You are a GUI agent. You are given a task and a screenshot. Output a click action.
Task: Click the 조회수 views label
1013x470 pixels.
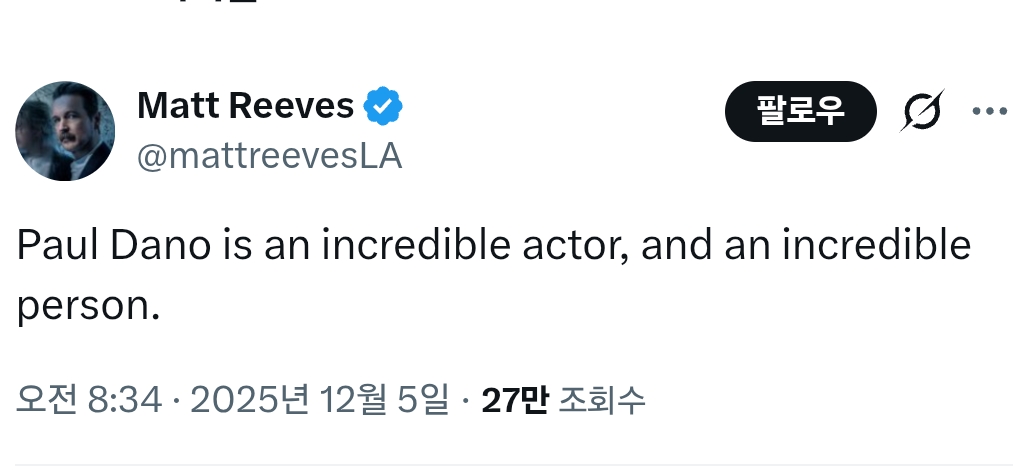[601, 400]
